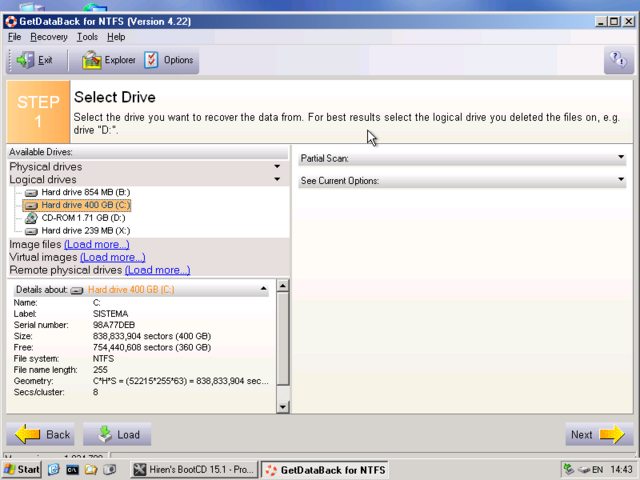Image resolution: width=640 pixels, height=480 pixels.
Task: Launch the browser quick launch icon
Action: (54, 470)
